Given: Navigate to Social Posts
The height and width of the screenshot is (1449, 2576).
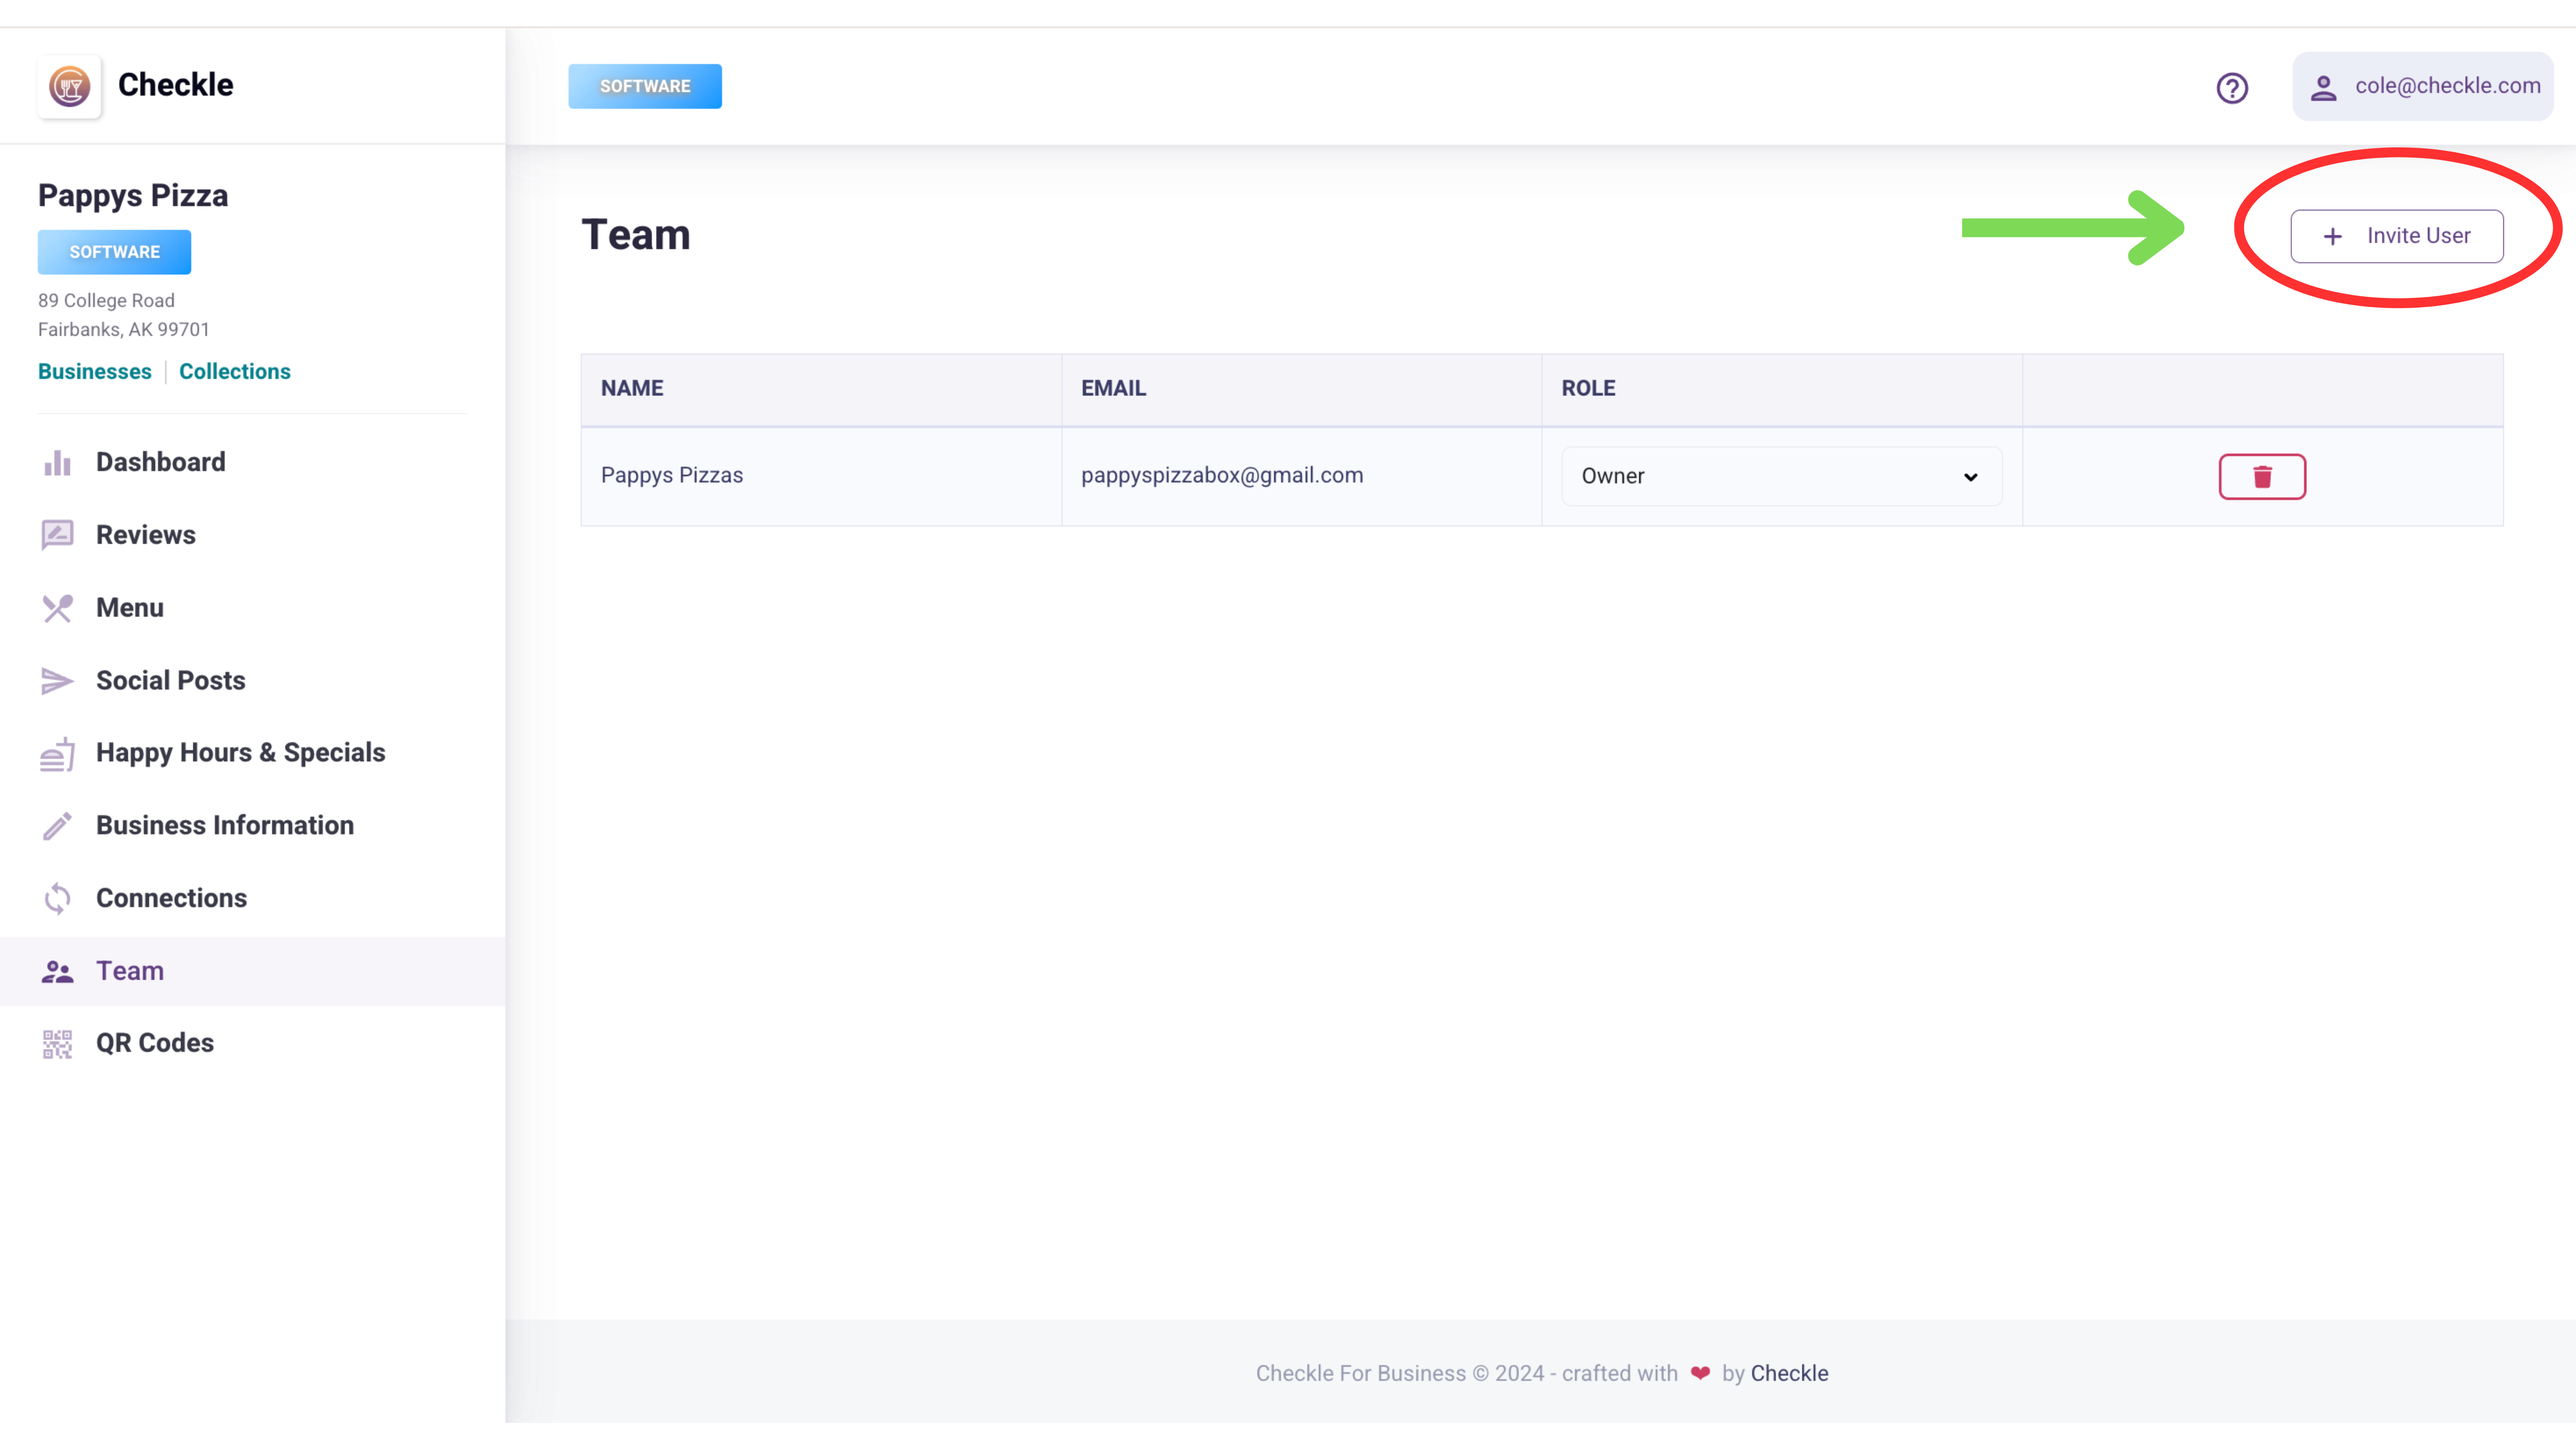Looking at the screenshot, I should tap(171, 681).
